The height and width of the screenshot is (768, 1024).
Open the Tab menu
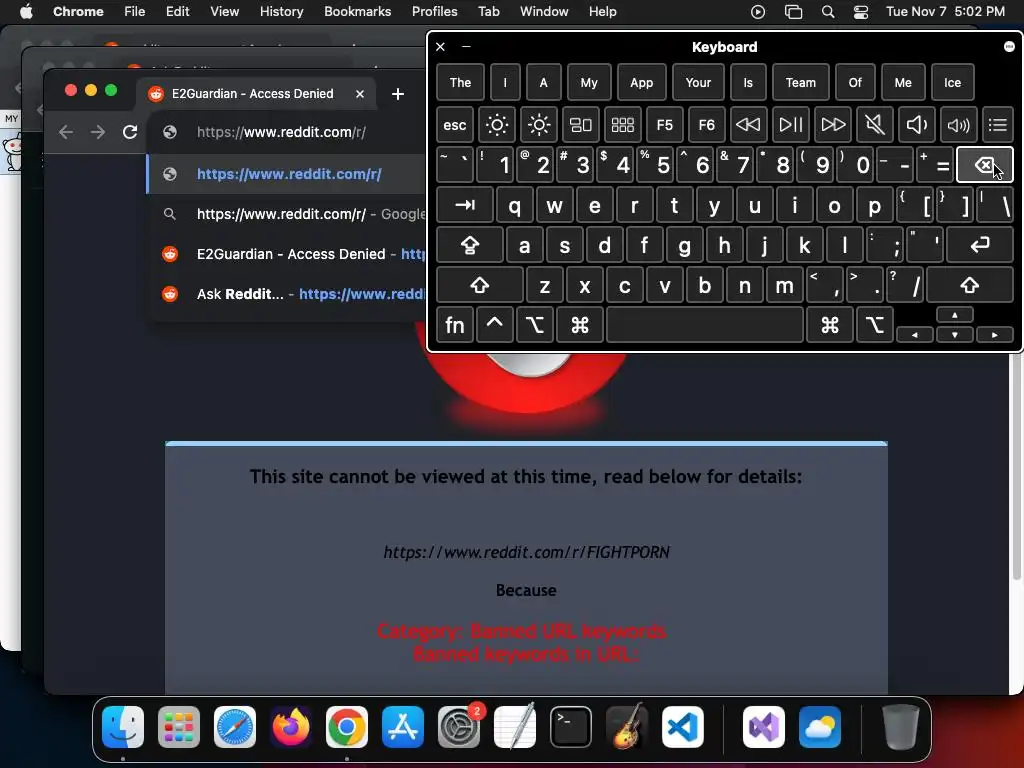[x=488, y=11]
